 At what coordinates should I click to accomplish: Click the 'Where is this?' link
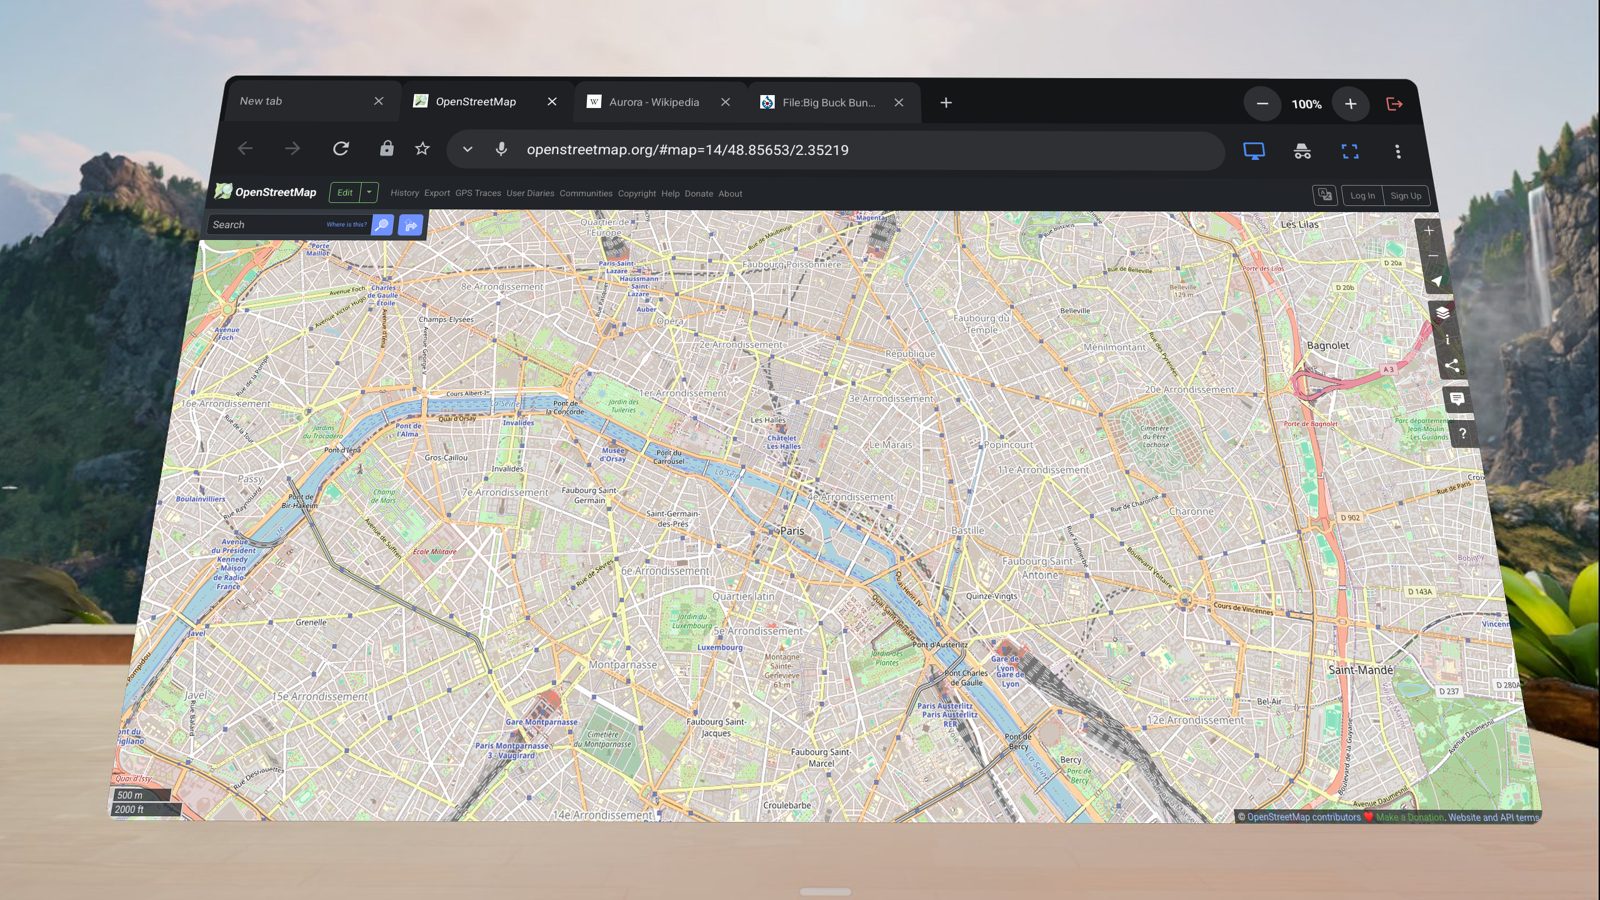click(346, 224)
